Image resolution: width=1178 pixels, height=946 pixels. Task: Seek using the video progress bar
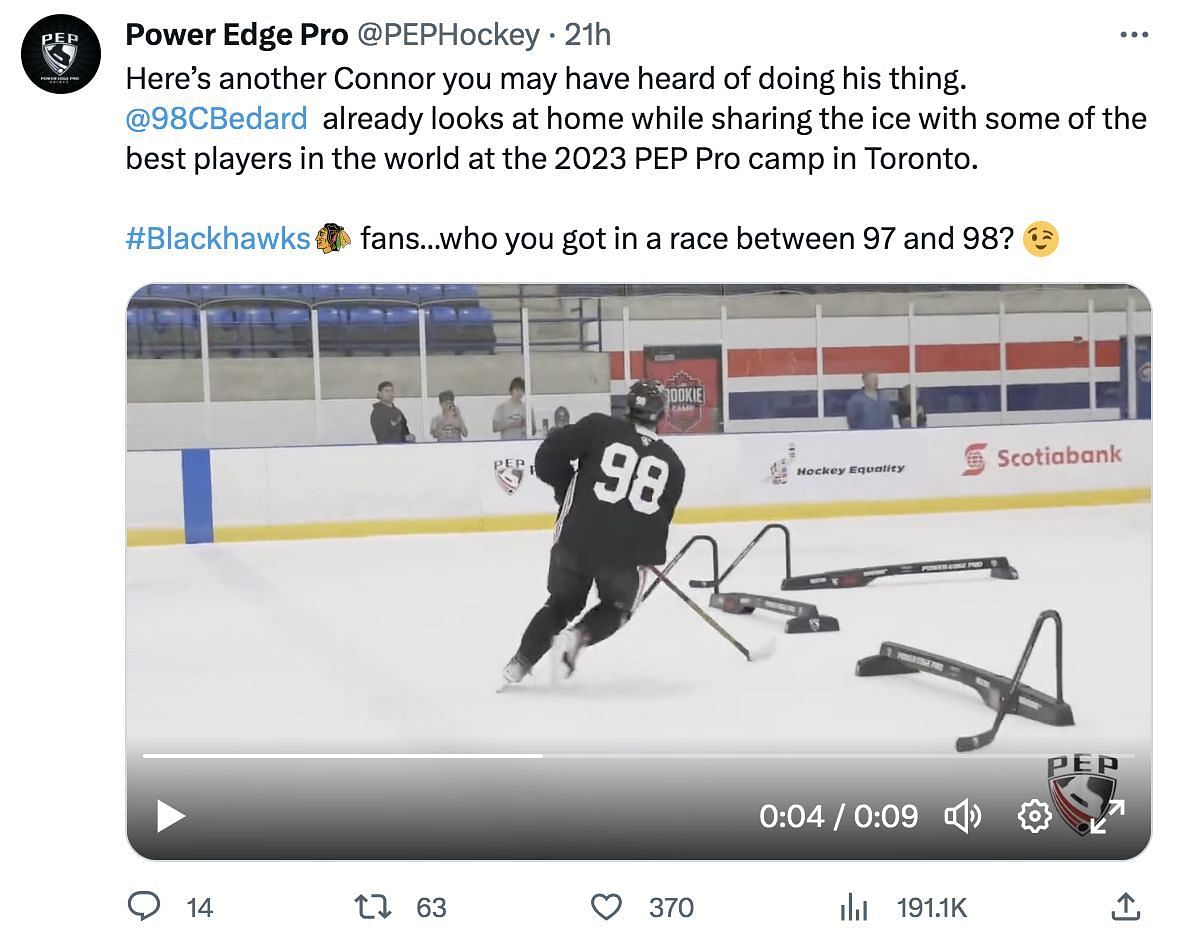(638, 756)
